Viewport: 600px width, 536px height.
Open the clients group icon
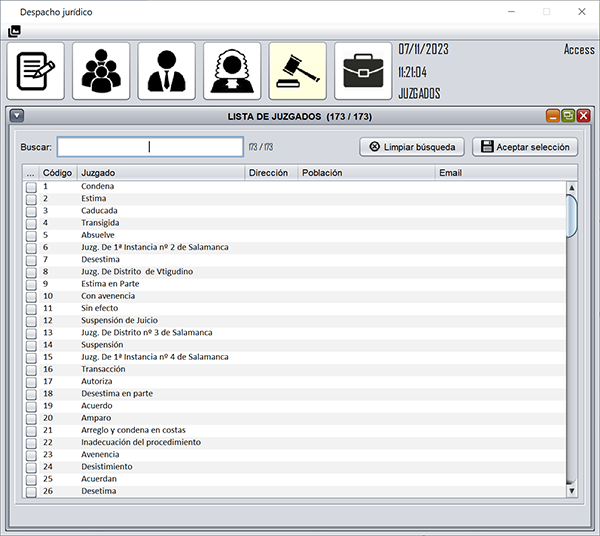pyautogui.click(x=101, y=71)
